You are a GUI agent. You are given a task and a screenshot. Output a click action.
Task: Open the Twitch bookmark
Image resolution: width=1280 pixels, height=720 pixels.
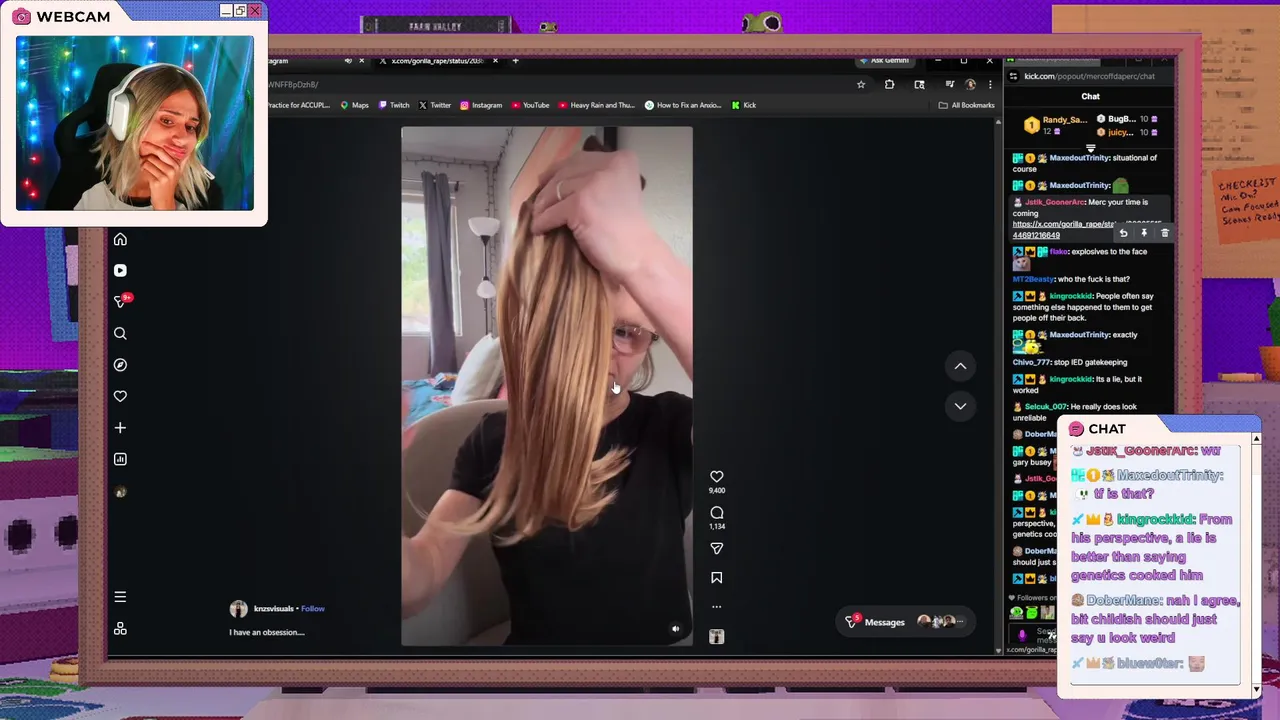click(x=394, y=105)
